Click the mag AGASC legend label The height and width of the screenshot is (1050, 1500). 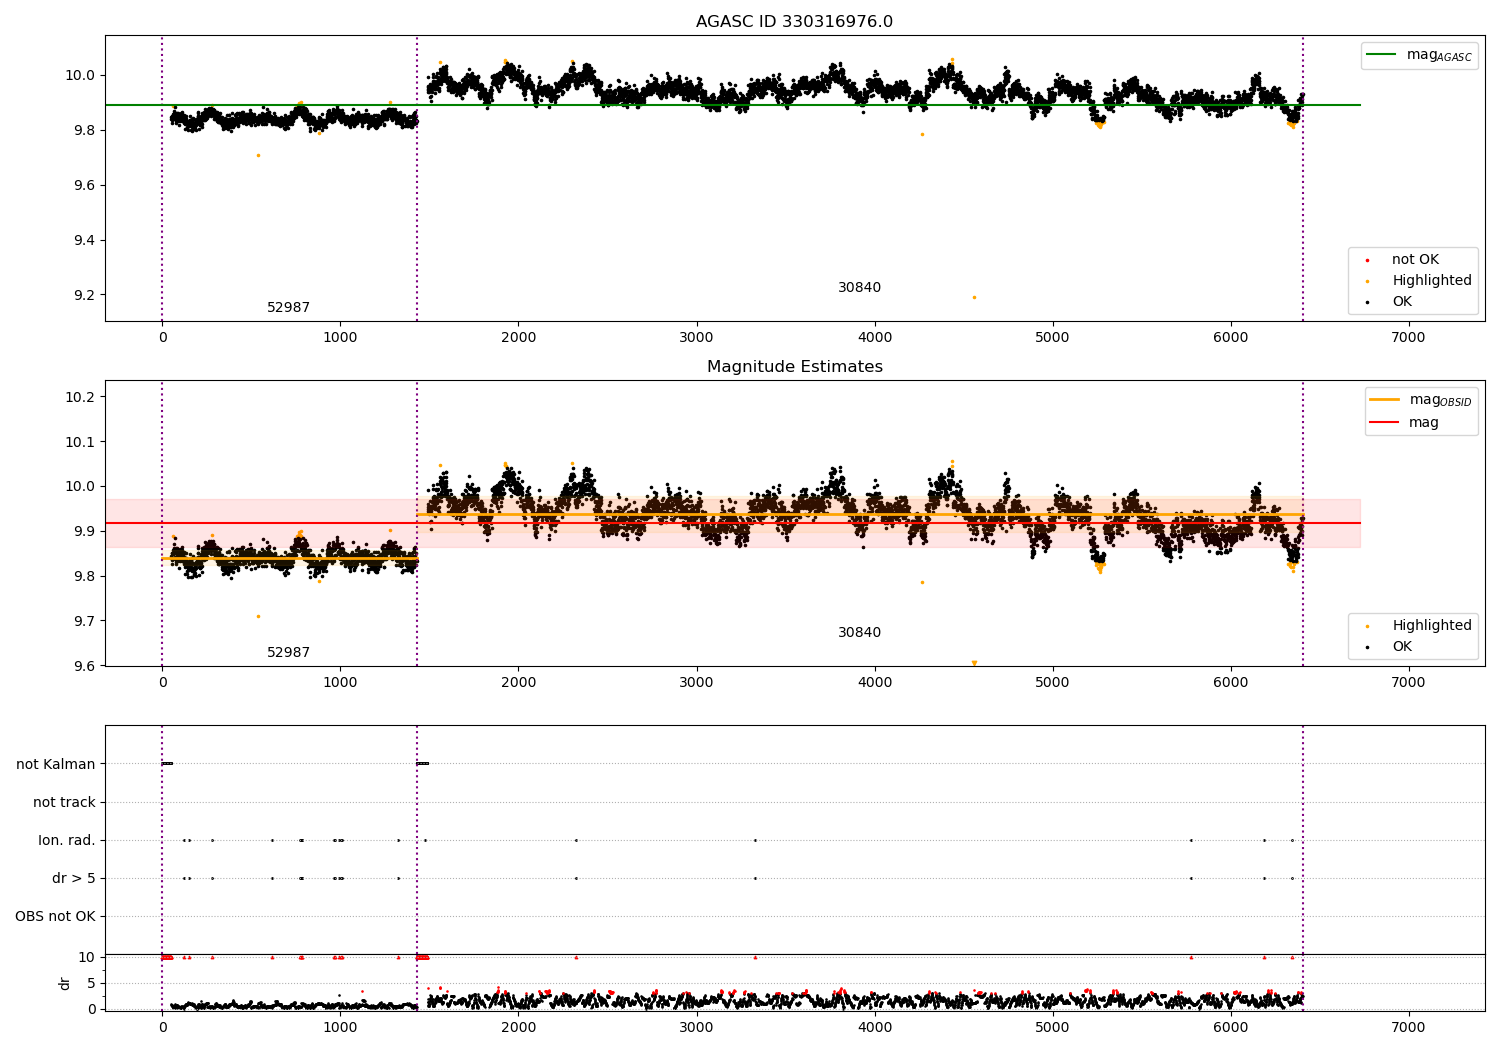point(1439,56)
